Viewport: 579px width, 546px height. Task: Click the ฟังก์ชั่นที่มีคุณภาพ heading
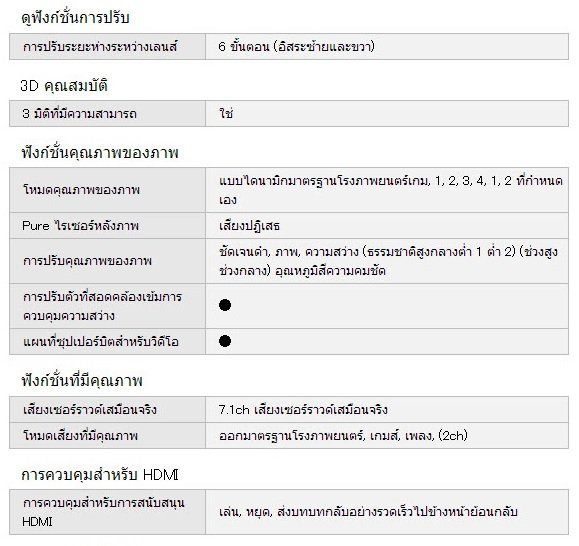coord(82,380)
